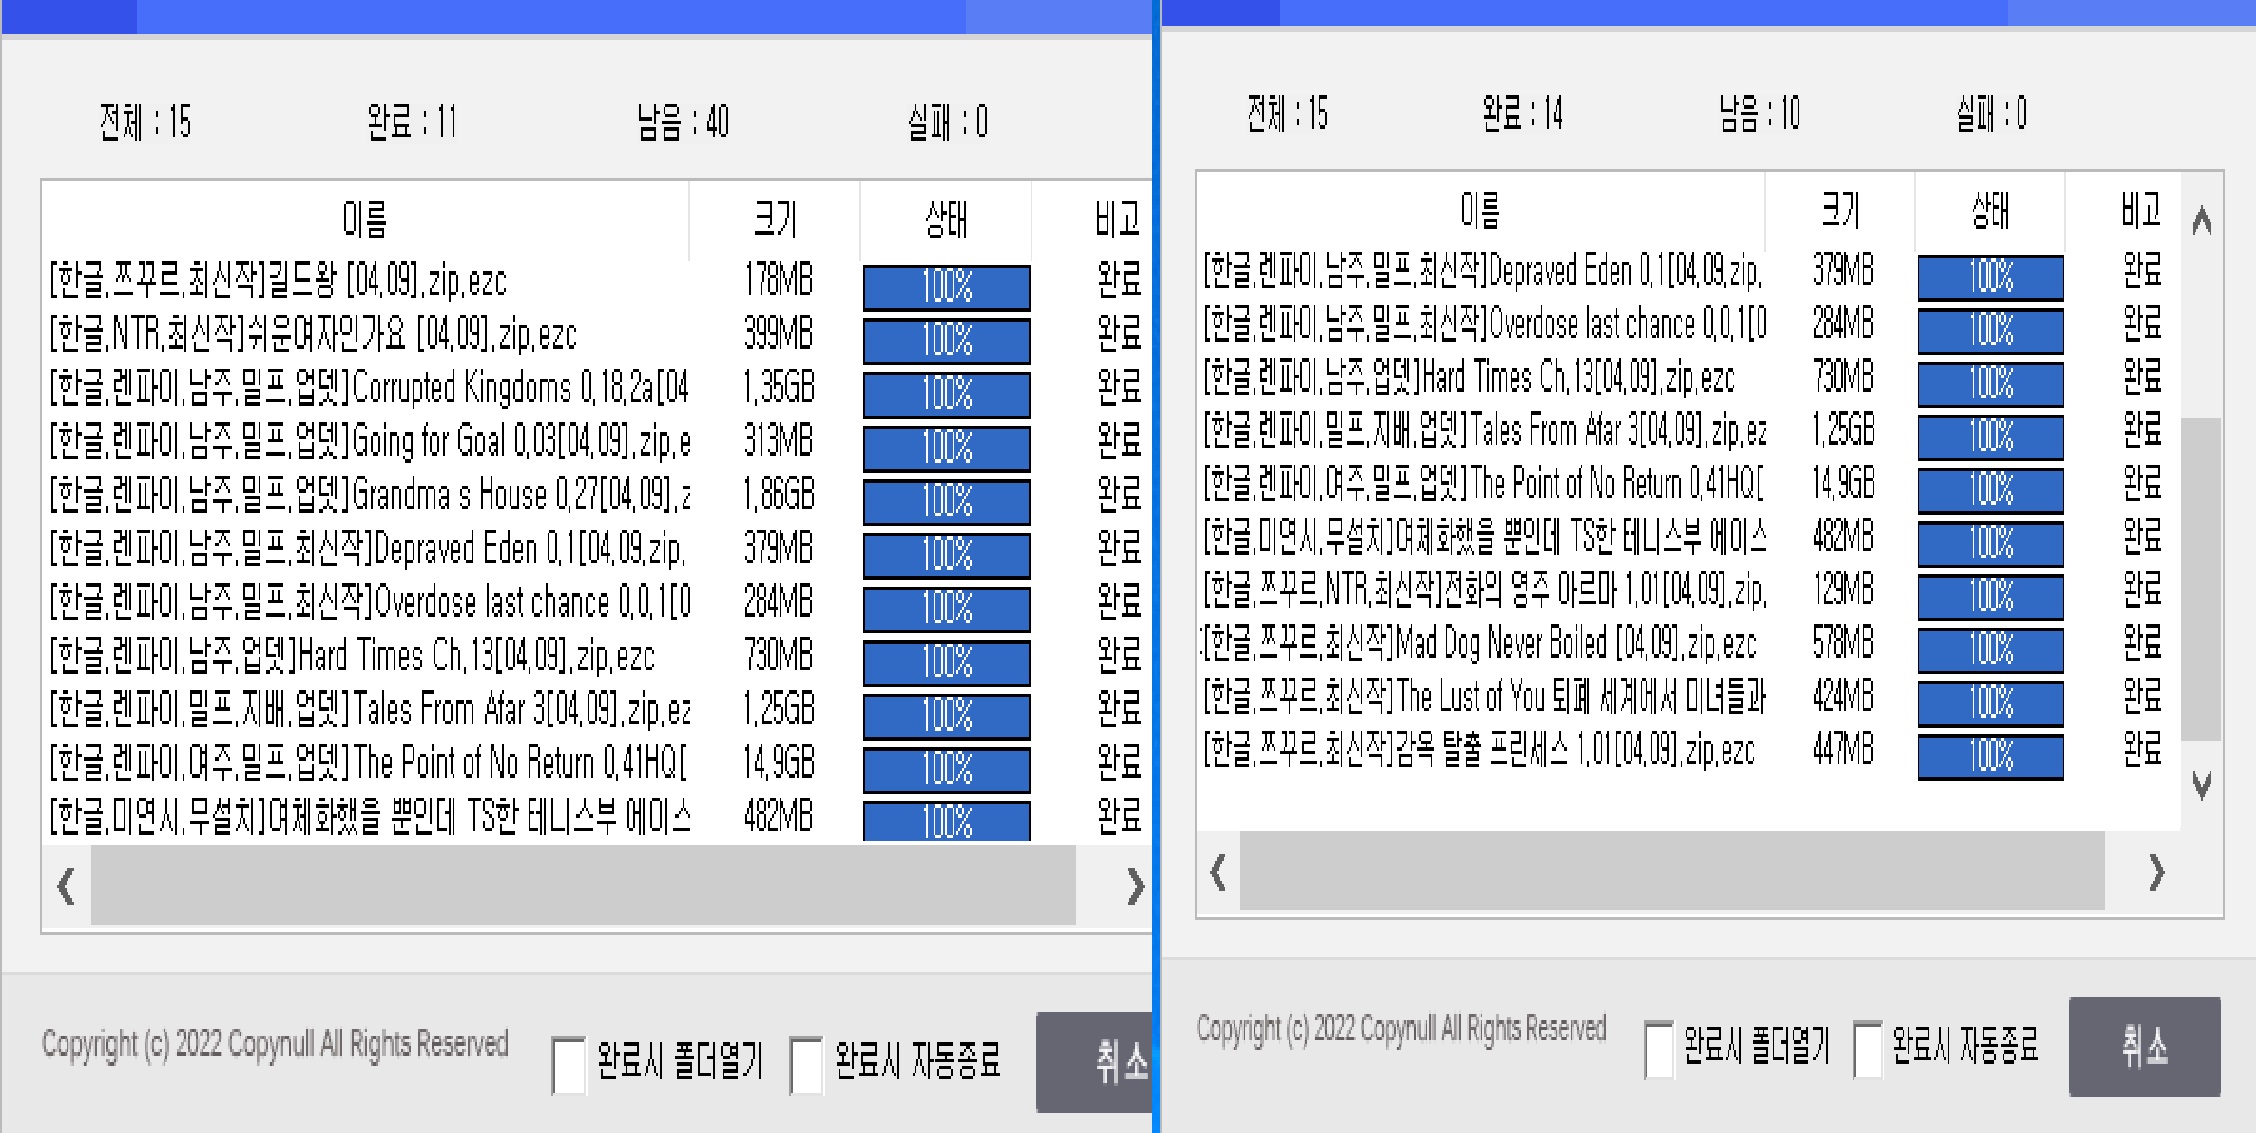This screenshot has width=2256, height=1133.
Task: Select Mad Dog Never Boiled file row
Action: click(x=1480, y=644)
